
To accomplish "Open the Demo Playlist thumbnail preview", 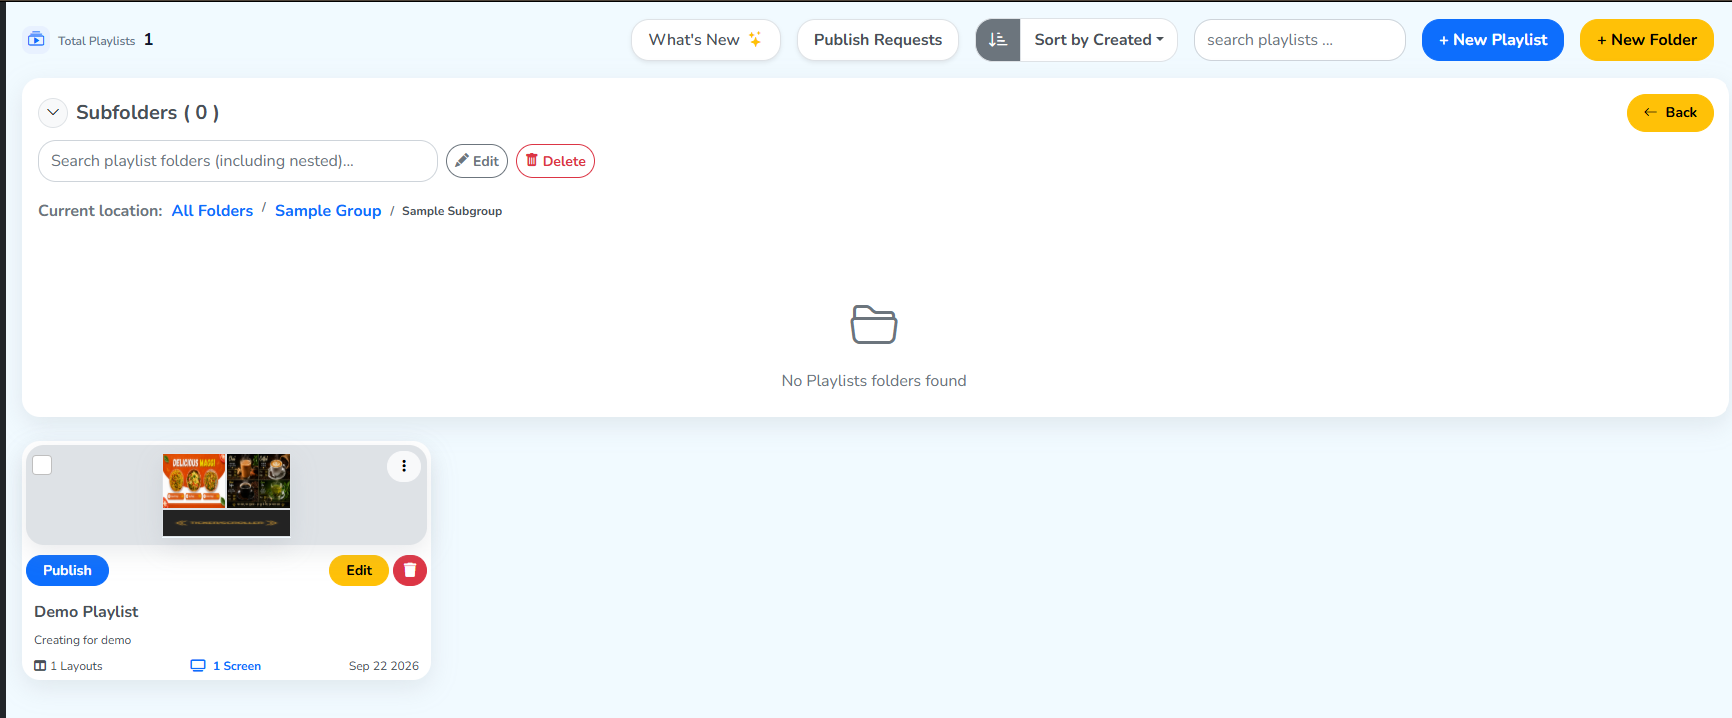I will (x=227, y=495).
